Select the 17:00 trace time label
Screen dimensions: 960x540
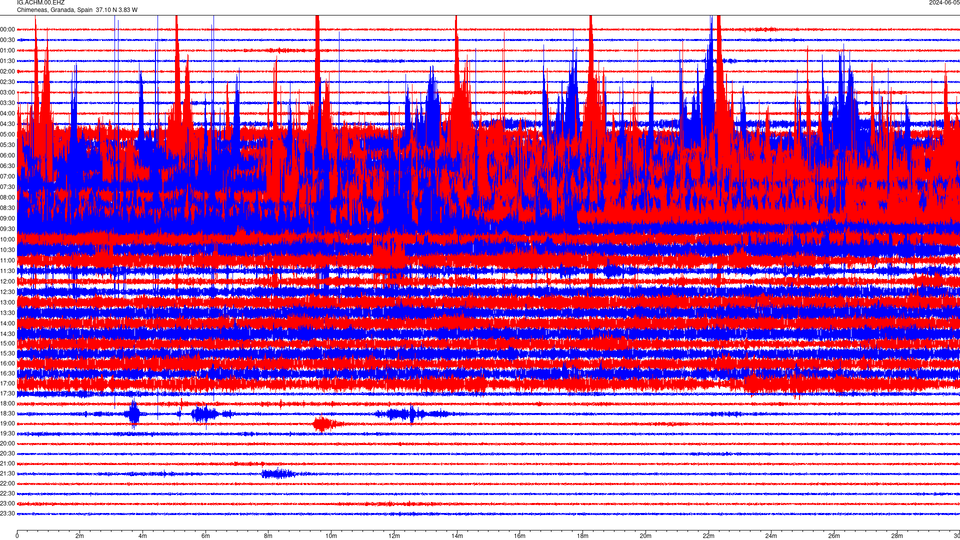pyautogui.click(x=8, y=383)
